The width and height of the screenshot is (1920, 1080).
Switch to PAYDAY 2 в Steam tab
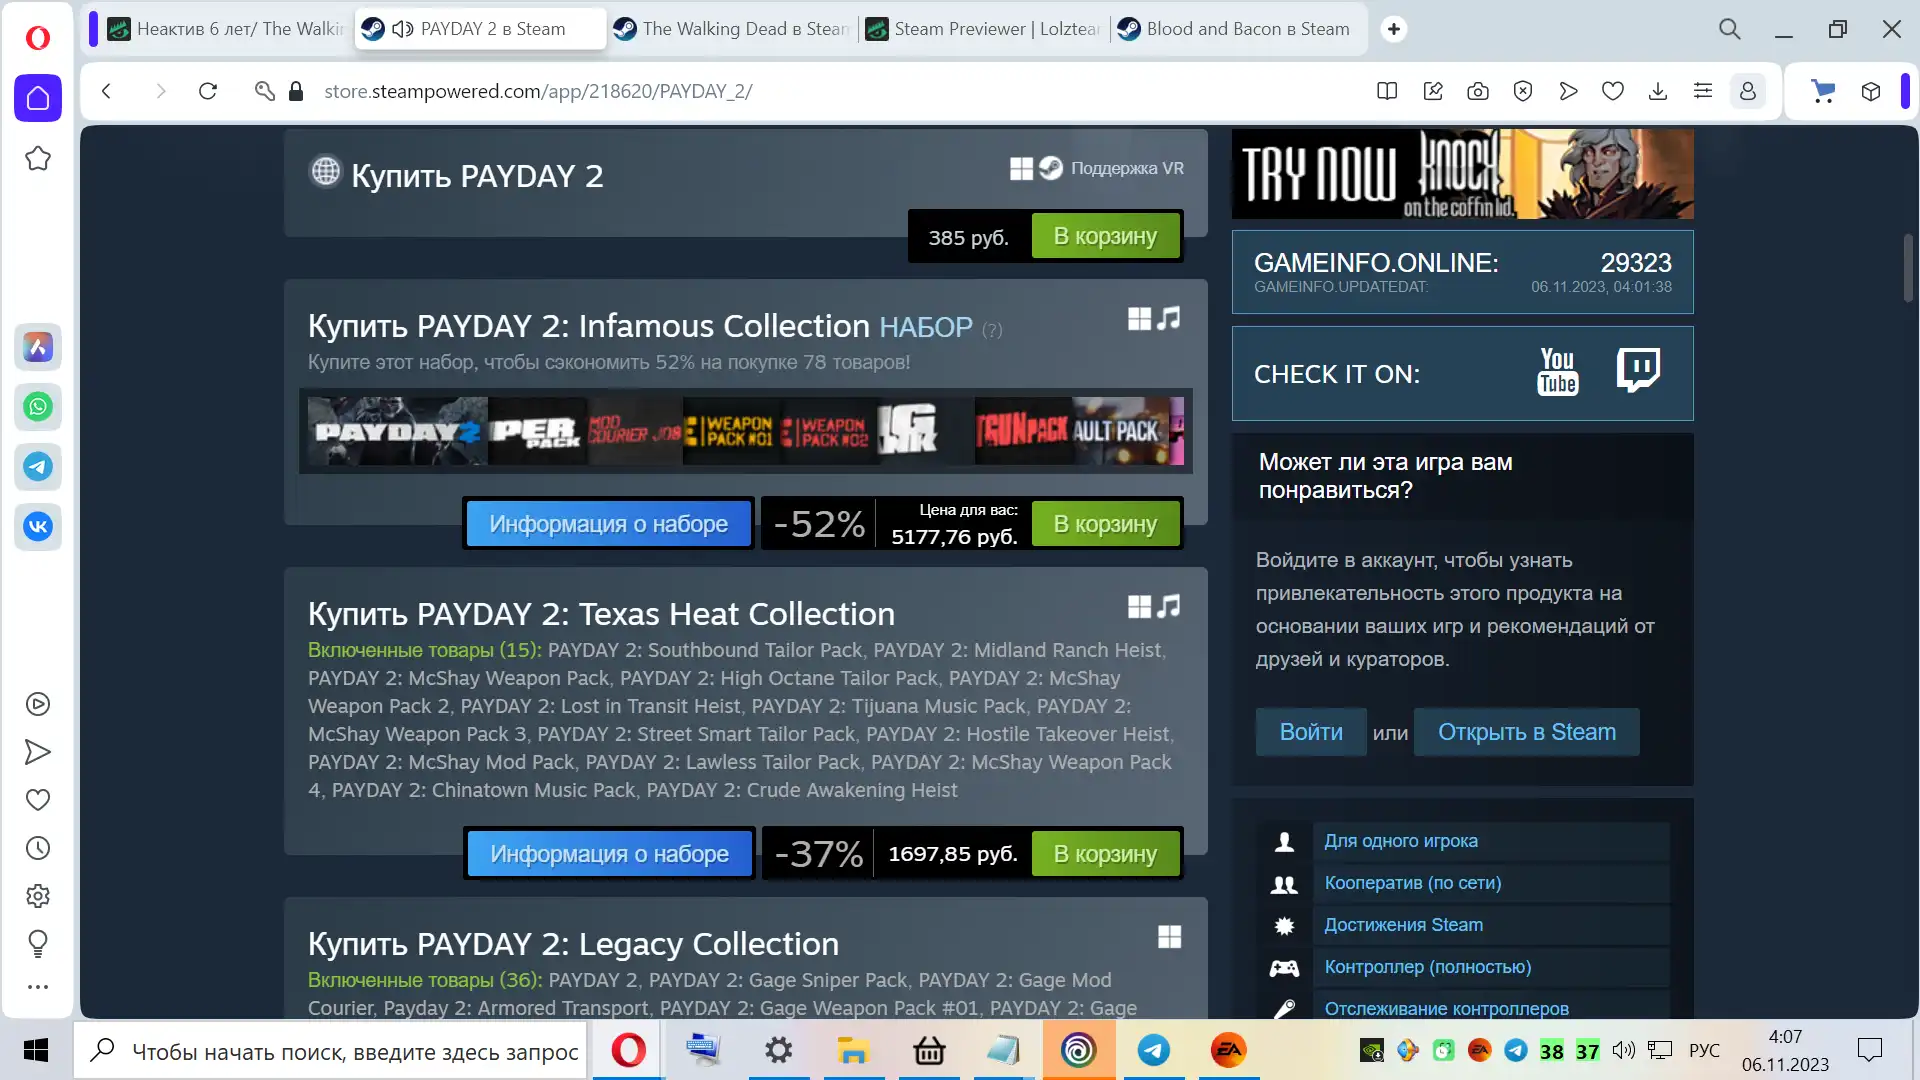[x=480, y=29]
